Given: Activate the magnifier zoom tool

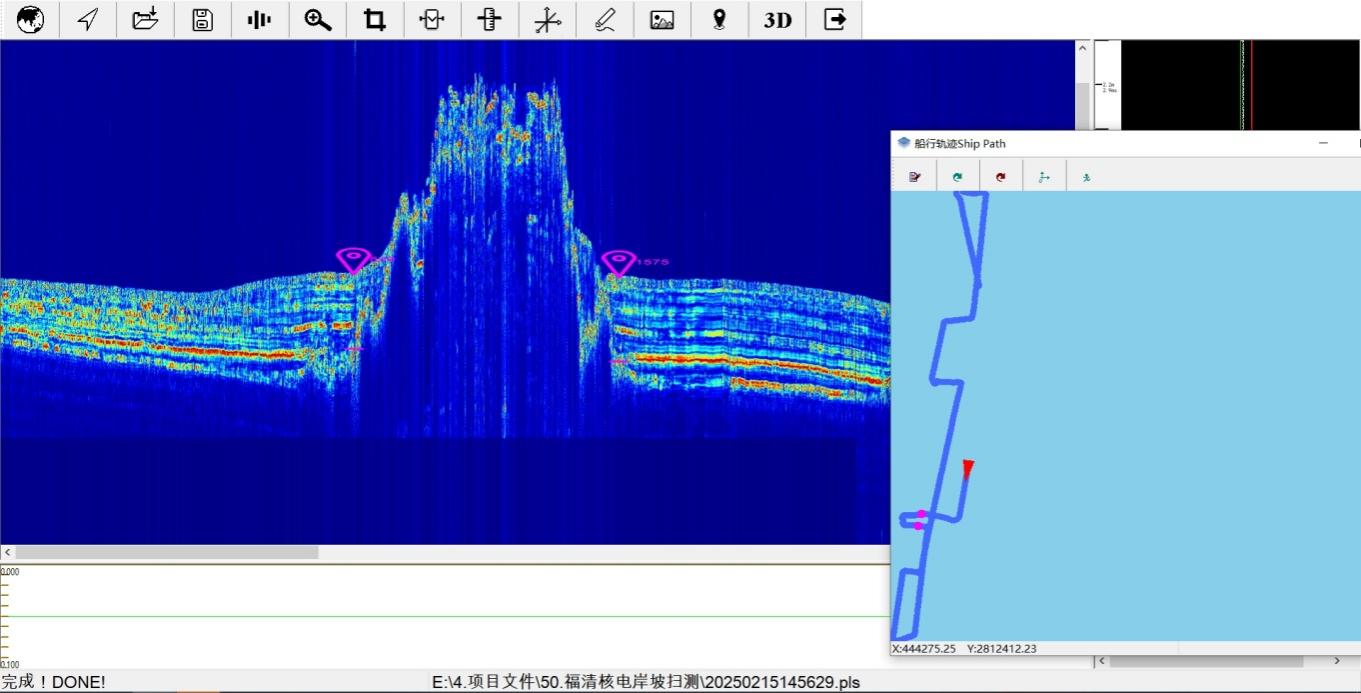Looking at the screenshot, I should click(x=318, y=19).
